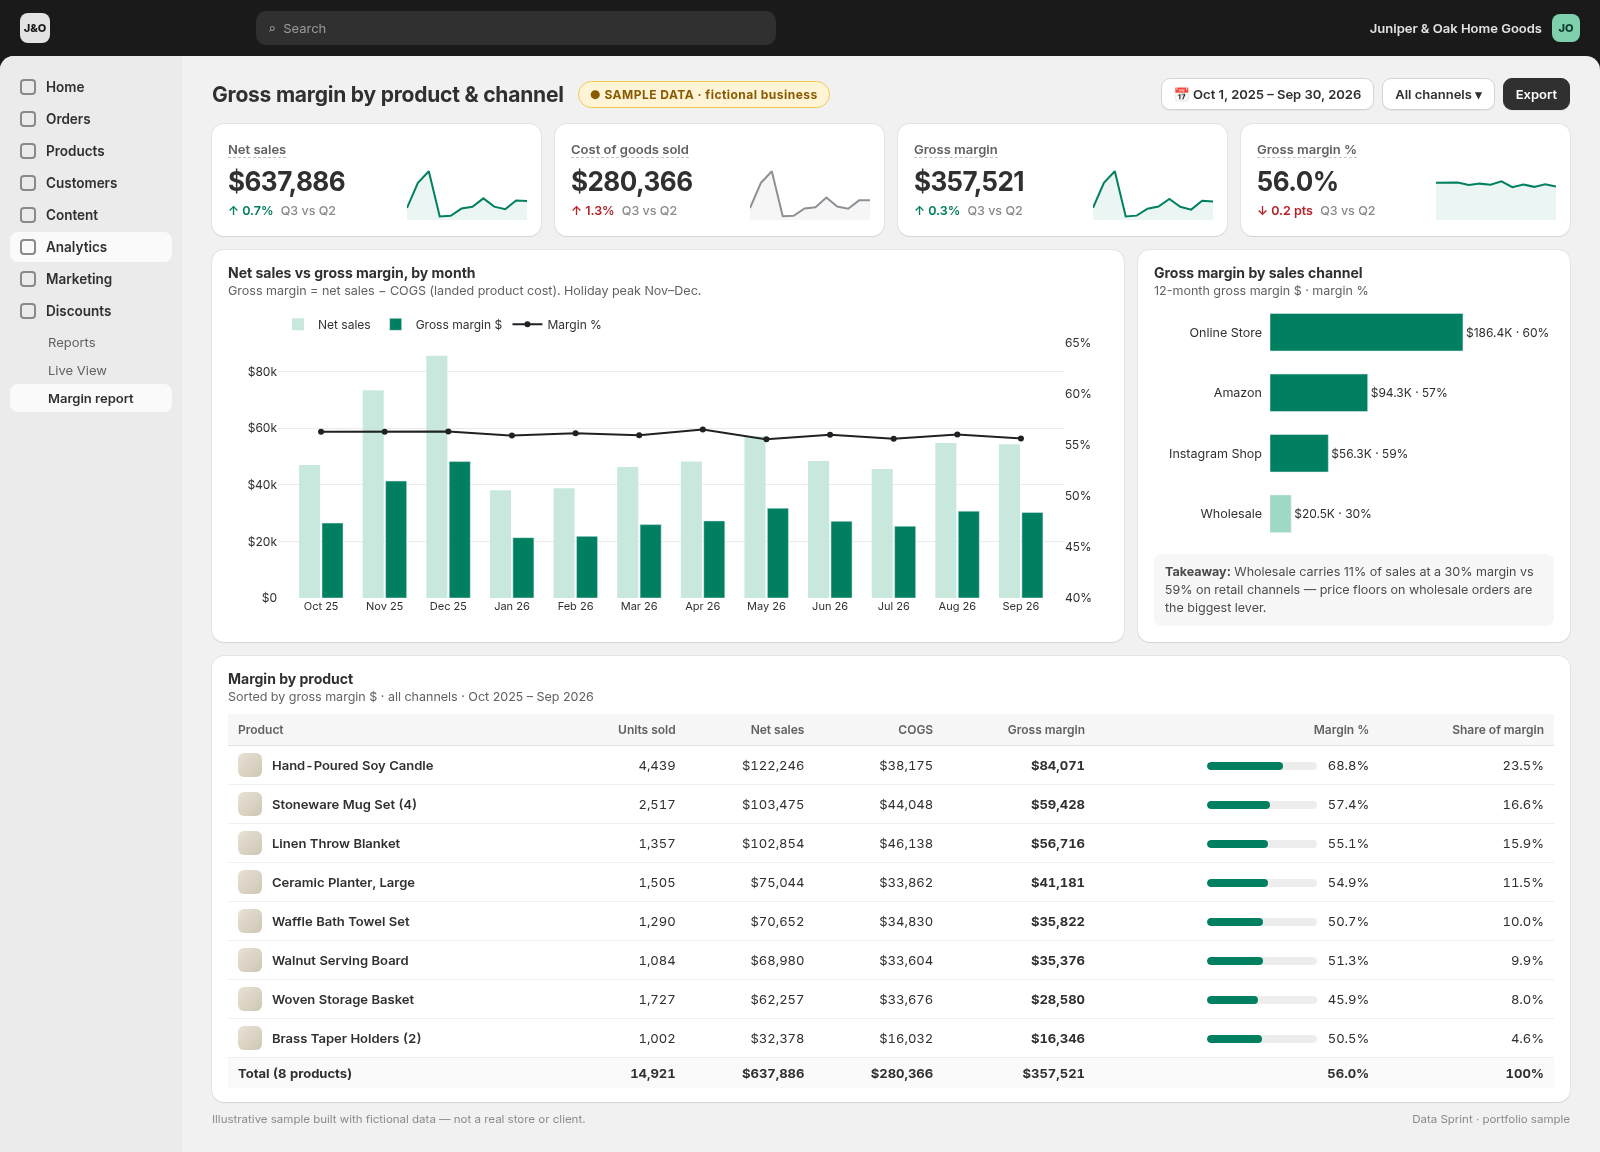
Task: Open the All channels dropdown
Action: 1438,94
